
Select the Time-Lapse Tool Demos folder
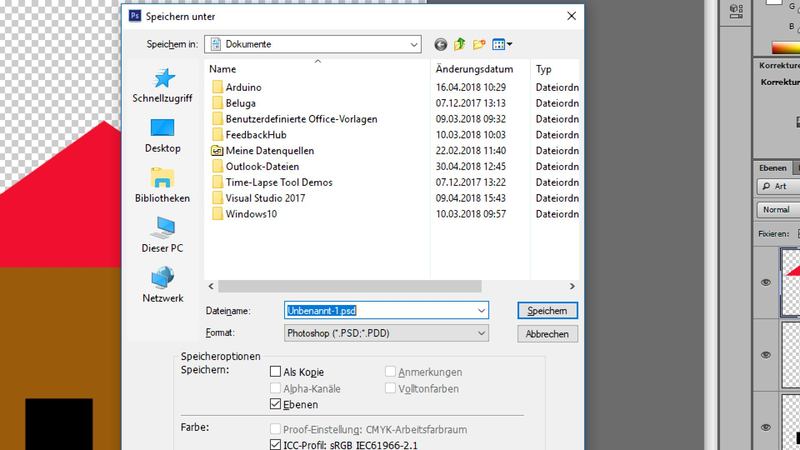coord(272,182)
